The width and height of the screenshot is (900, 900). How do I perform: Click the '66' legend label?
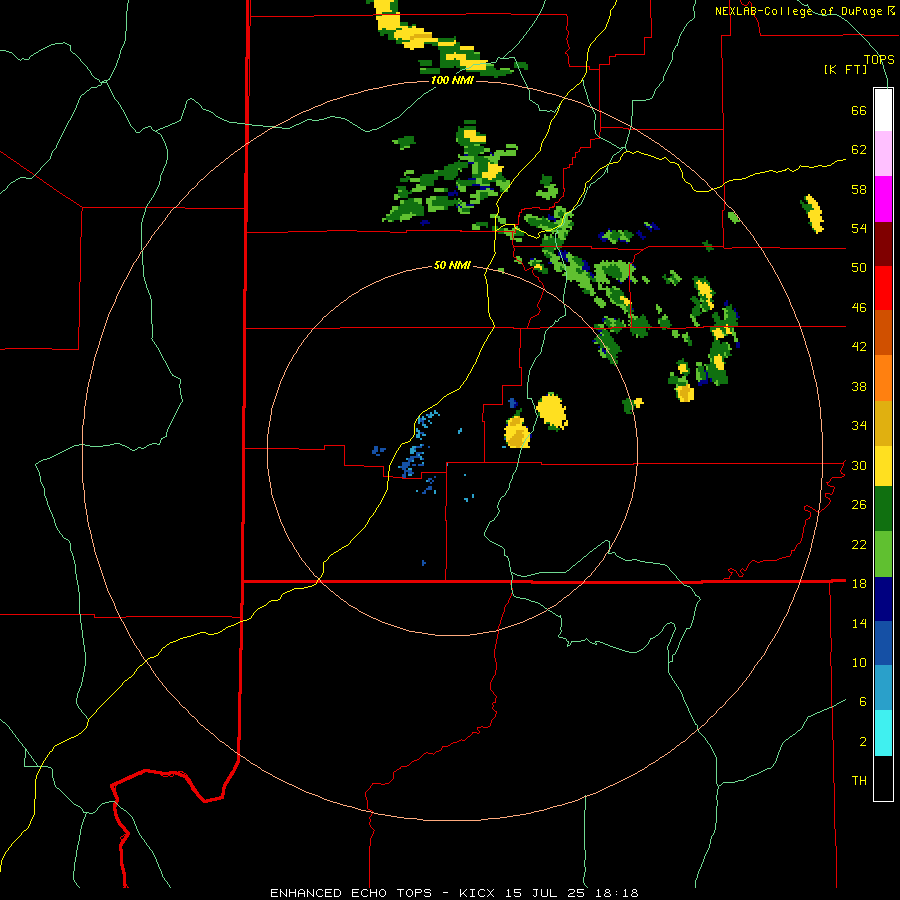[x=859, y=111]
